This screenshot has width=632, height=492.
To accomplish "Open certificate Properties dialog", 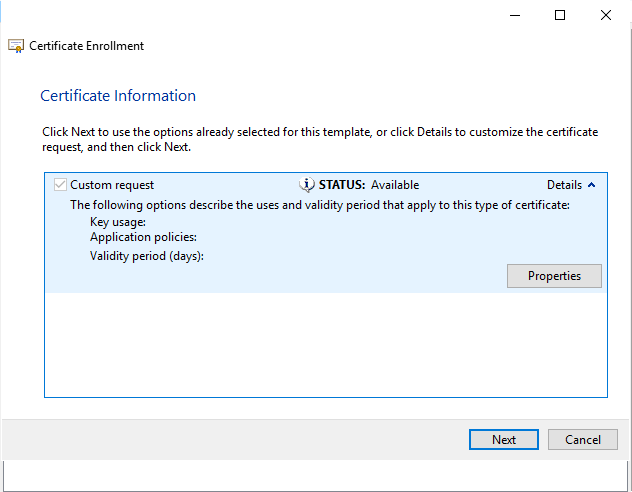I will (554, 276).
